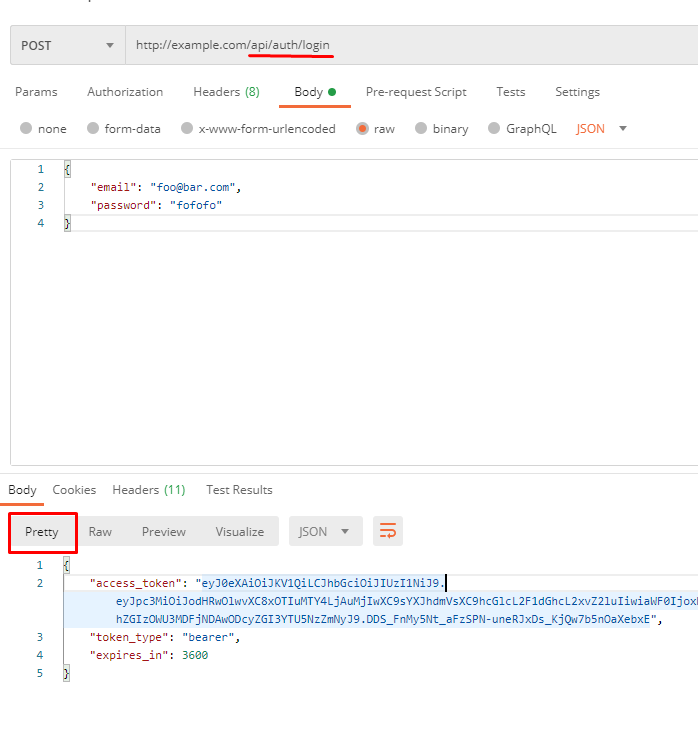Open the request Headers (8) tab
Image resolution: width=698 pixels, height=734 pixels.
(x=226, y=92)
